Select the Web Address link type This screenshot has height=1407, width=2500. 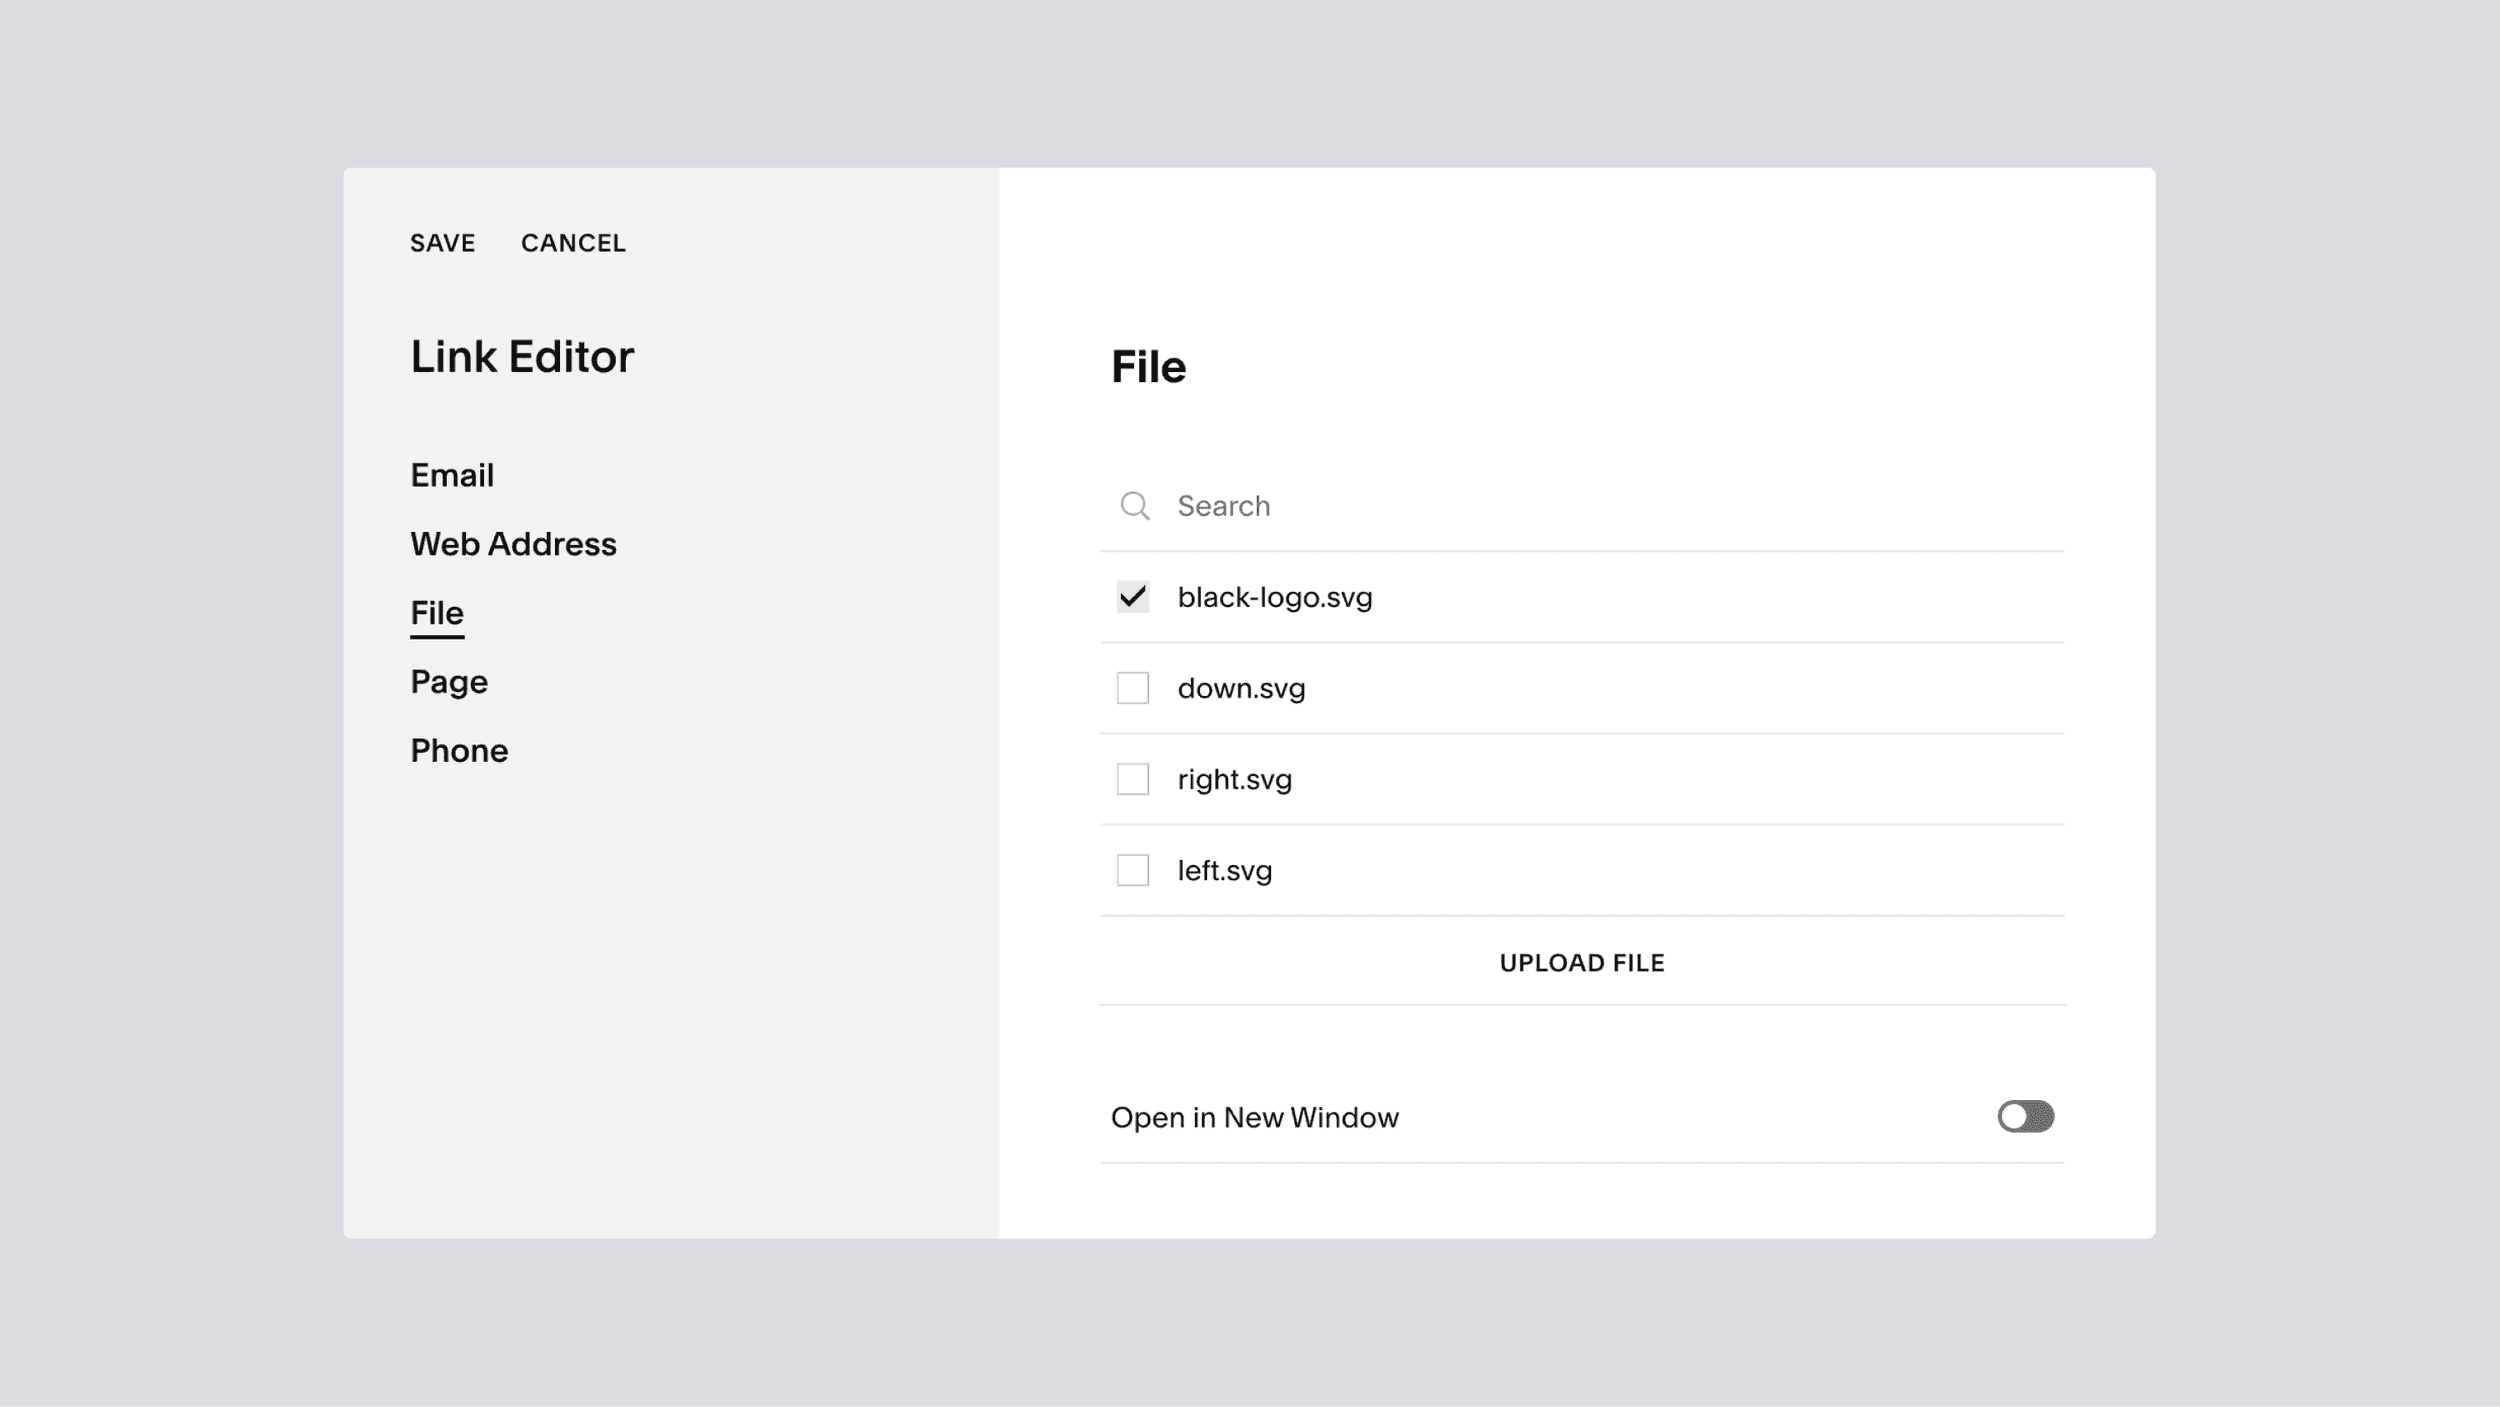click(513, 544)
